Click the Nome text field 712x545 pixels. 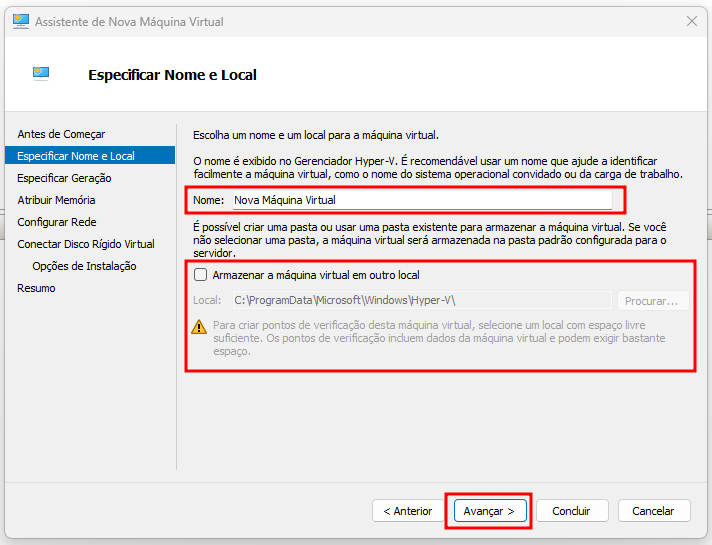[422, 200]
